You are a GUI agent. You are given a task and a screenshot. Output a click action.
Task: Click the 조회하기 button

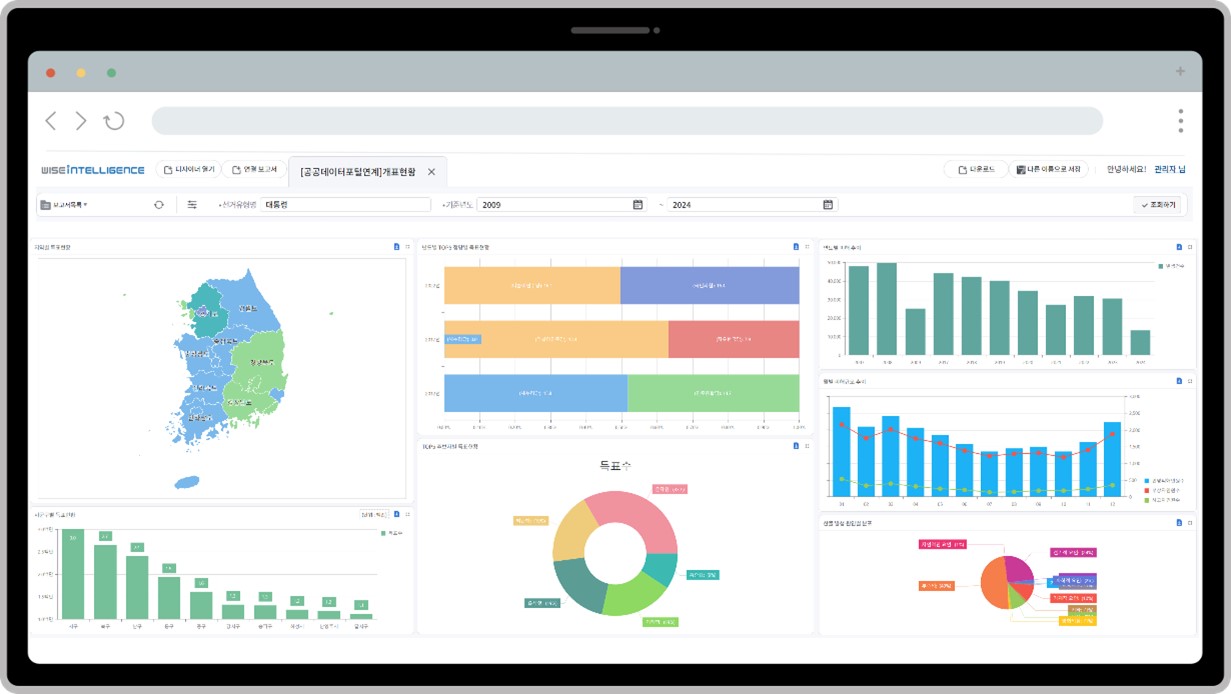click(x=1158, y=205)
